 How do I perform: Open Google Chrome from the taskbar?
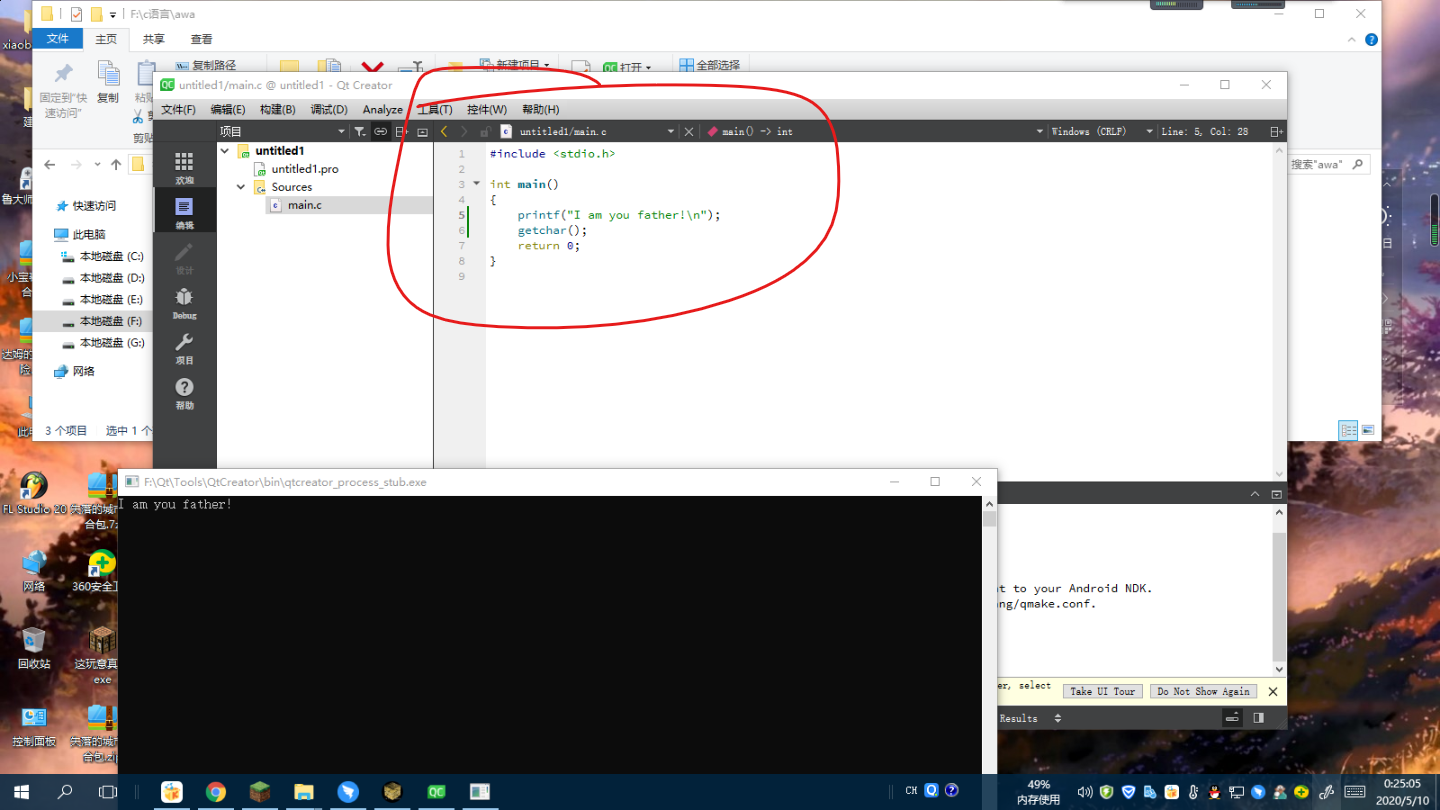tap(216, 791)
